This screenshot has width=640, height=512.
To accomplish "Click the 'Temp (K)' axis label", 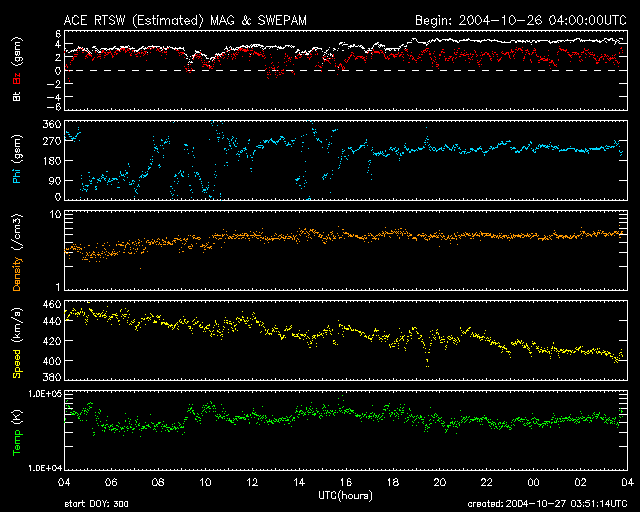I will 17,432.
